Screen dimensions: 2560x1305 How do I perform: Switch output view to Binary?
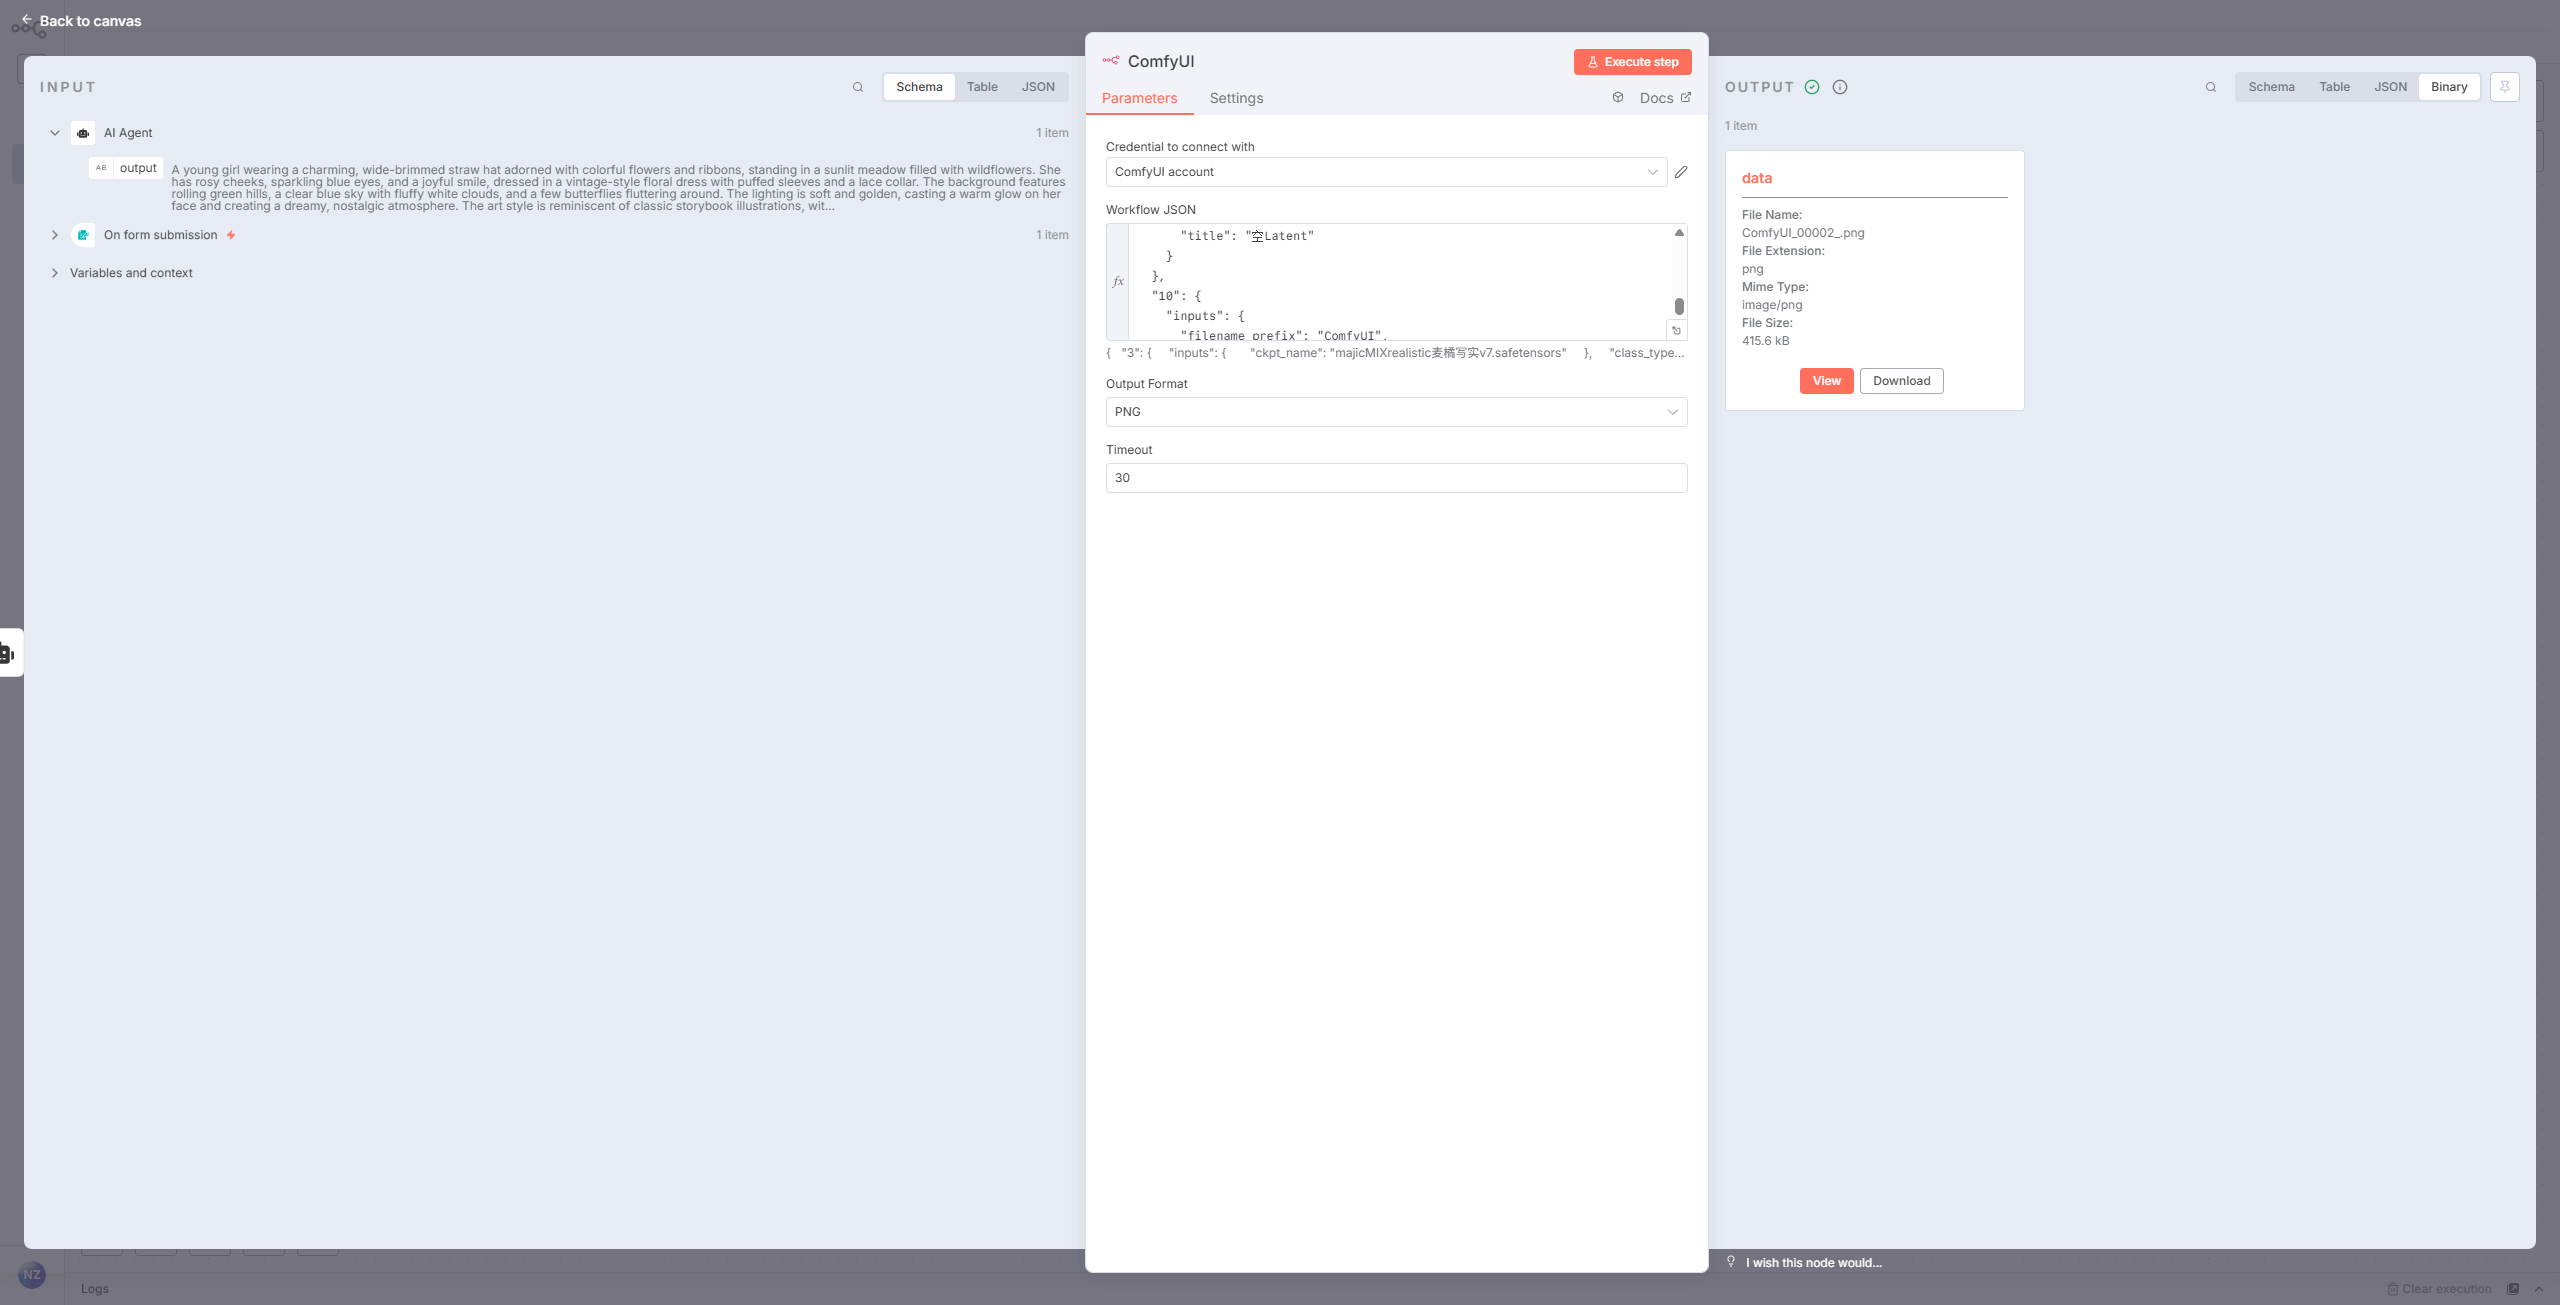pyautogui.click(x=2449, y=87)
